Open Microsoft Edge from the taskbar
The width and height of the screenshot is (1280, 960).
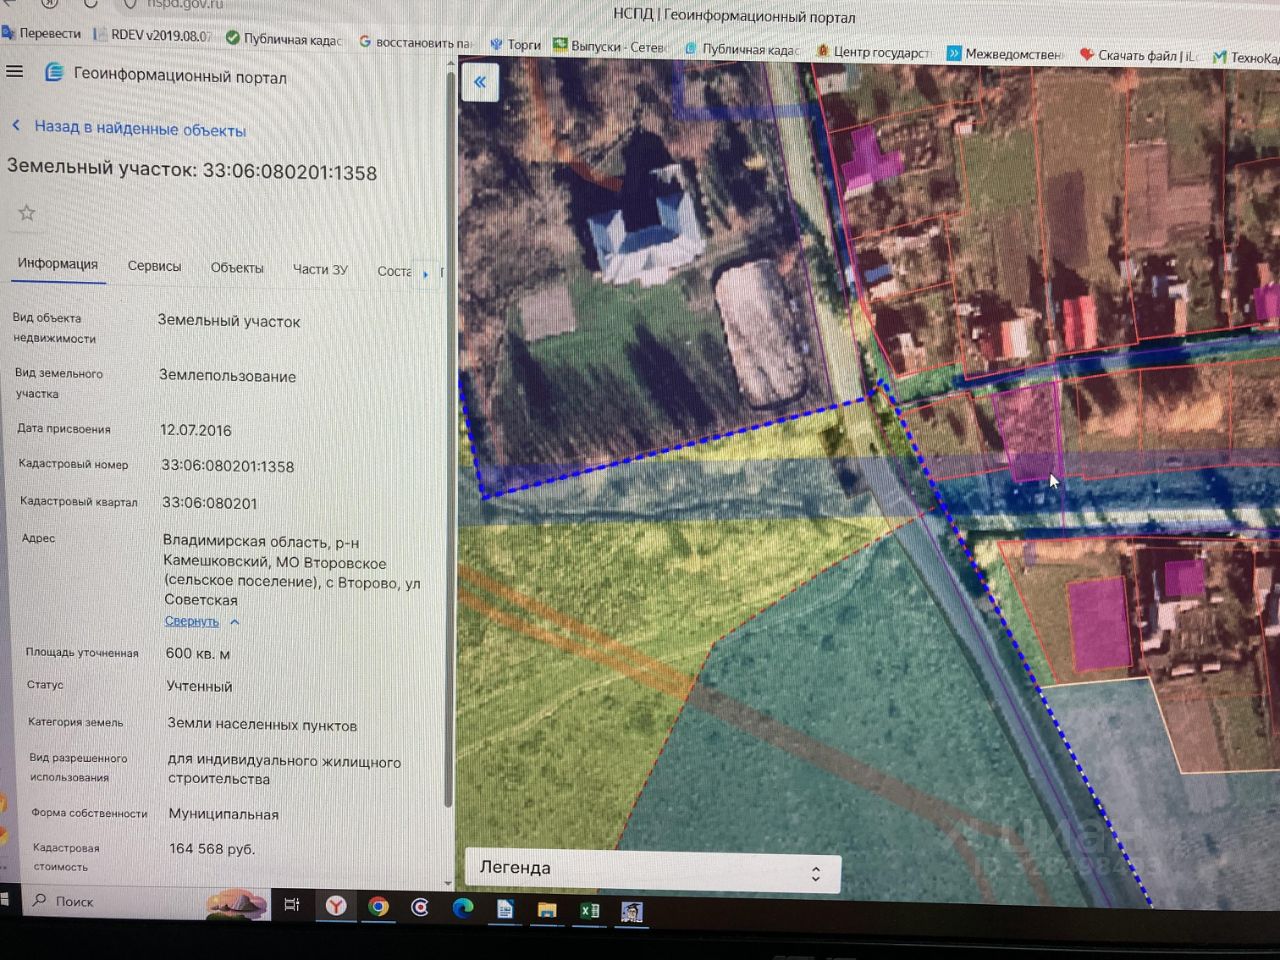pos(462,908)
